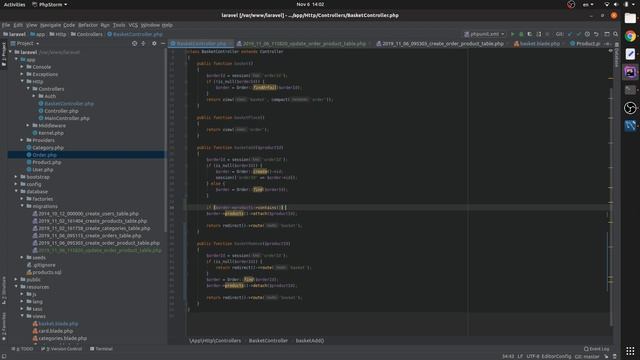Open Event Log tool window

click(x=596, y=349)
